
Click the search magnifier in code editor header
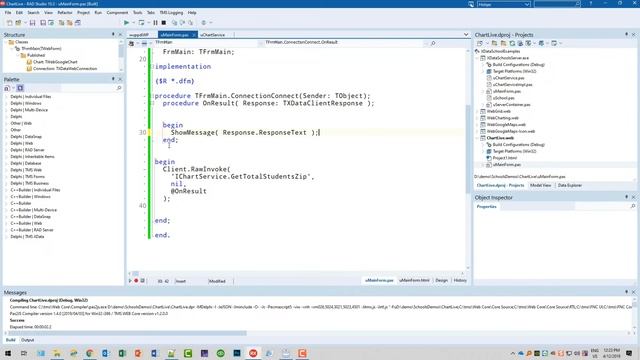click(433, 43)
